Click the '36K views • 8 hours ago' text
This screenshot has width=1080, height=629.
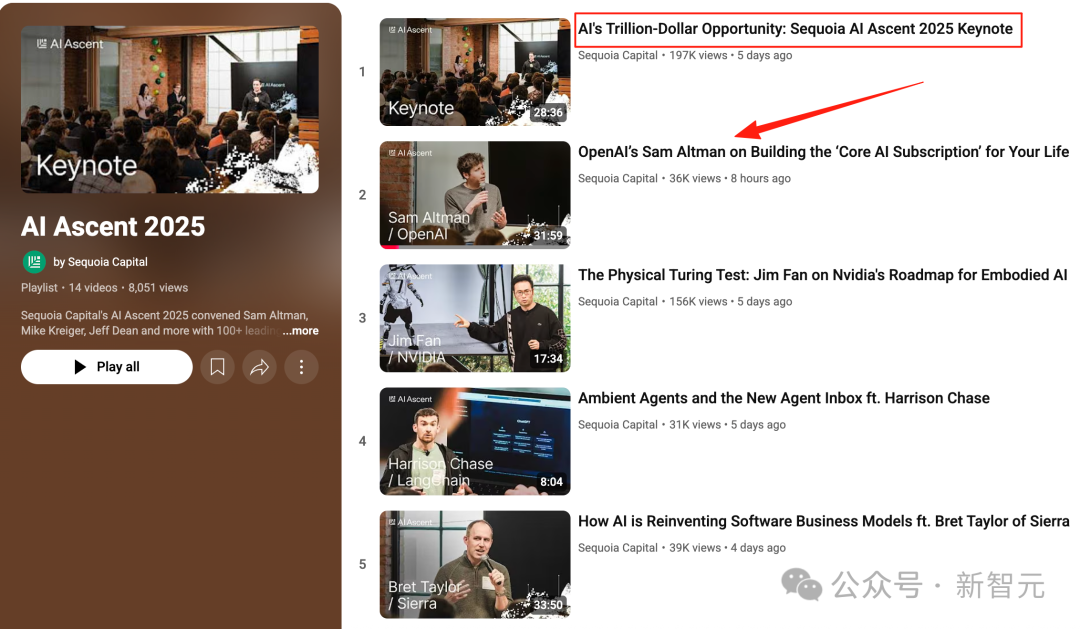point(730,178)
